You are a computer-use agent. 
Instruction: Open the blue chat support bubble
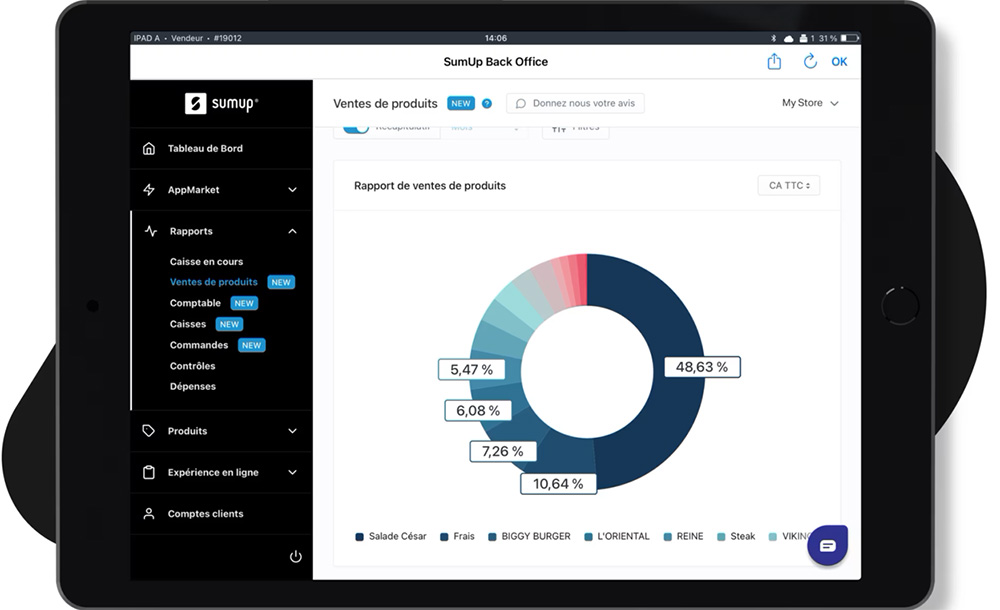coord(827,545)
